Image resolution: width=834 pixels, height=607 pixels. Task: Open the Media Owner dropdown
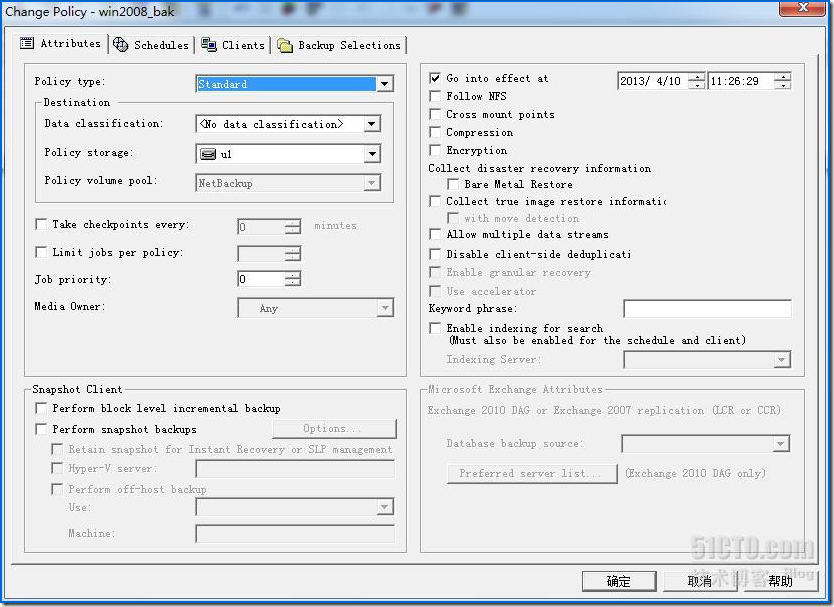(385, 308)
